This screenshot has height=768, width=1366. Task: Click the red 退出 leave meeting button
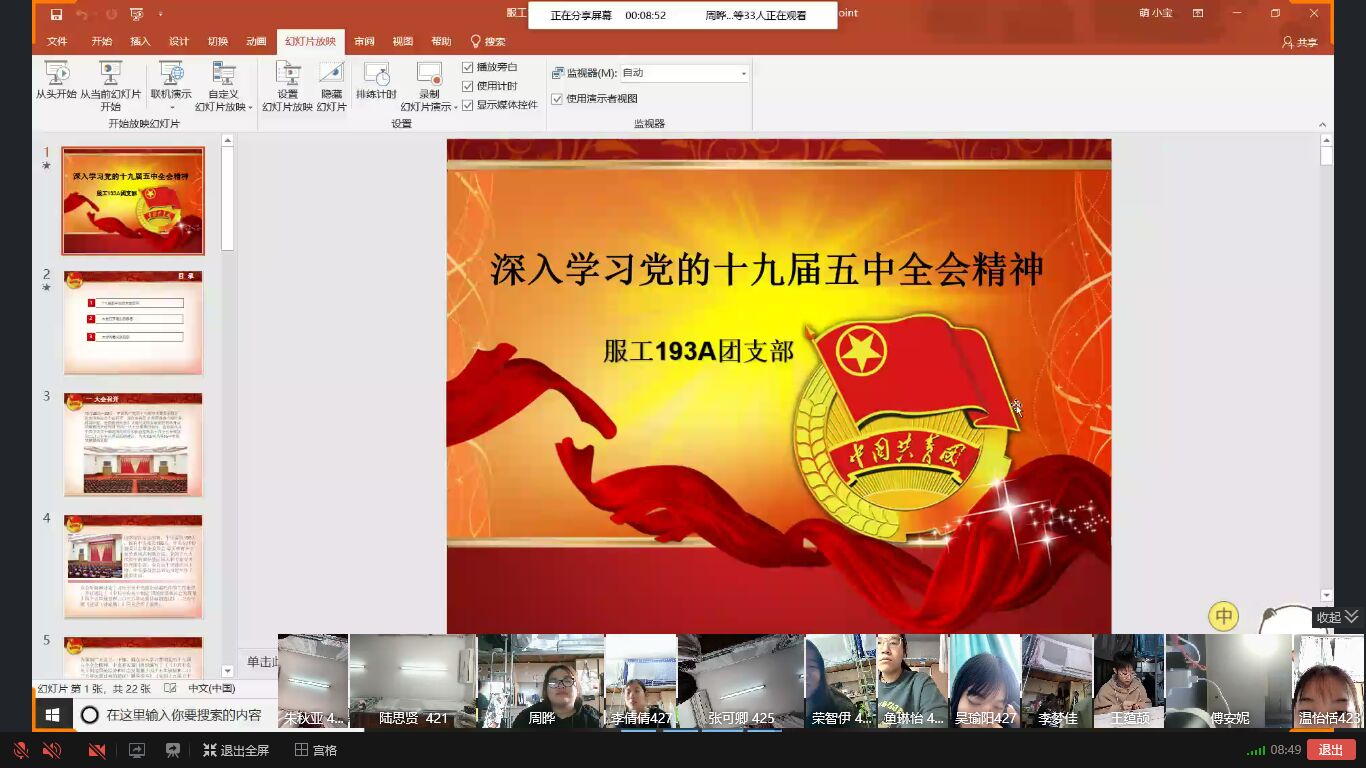pyautogui.click(x=1331, y=750)
